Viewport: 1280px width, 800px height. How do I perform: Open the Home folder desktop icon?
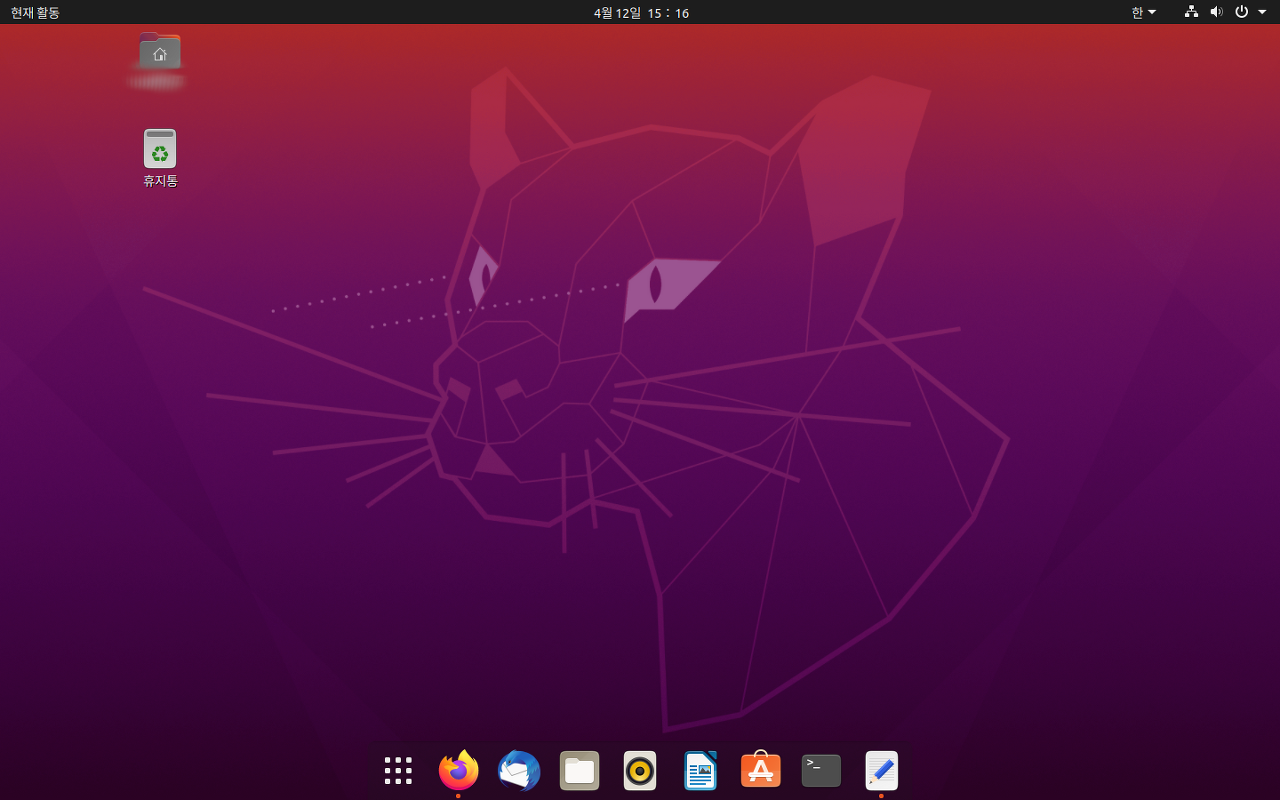pos(160,51)
